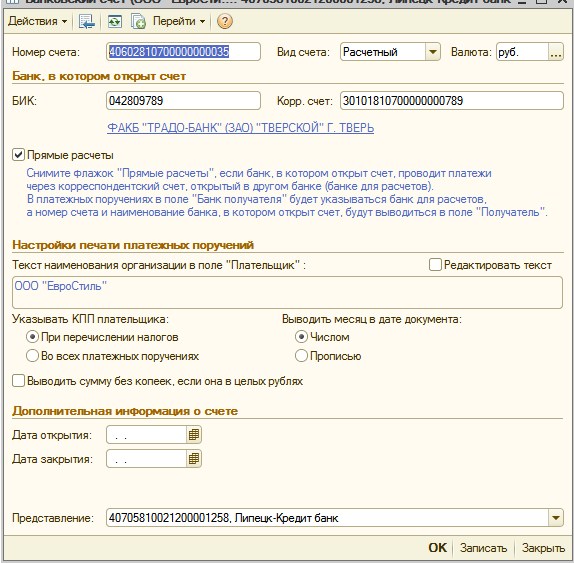574x563 pixels.
Task: Open the Перейти menu
Action: (179, 21)
